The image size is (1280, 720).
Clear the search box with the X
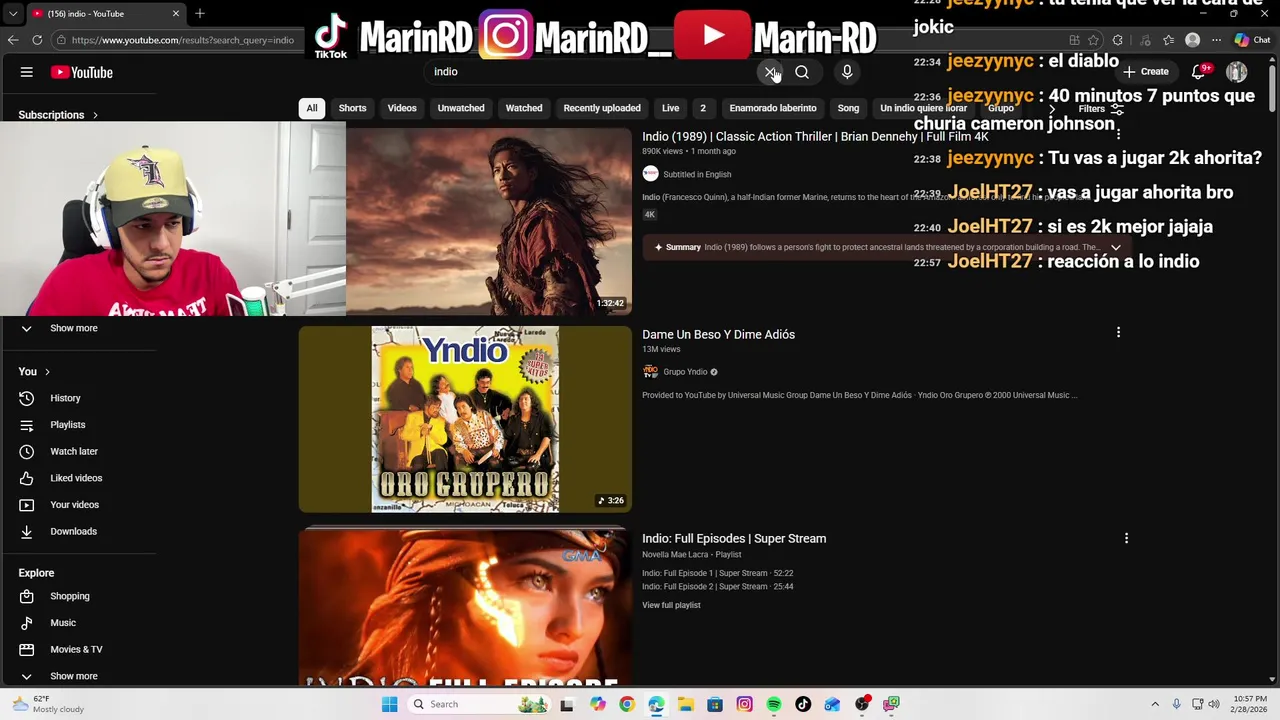pyautogui.click(x=770, y=72)
